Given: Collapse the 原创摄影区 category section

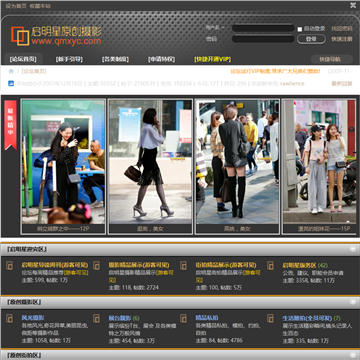Looking at the screenshot, I should 353,302.
